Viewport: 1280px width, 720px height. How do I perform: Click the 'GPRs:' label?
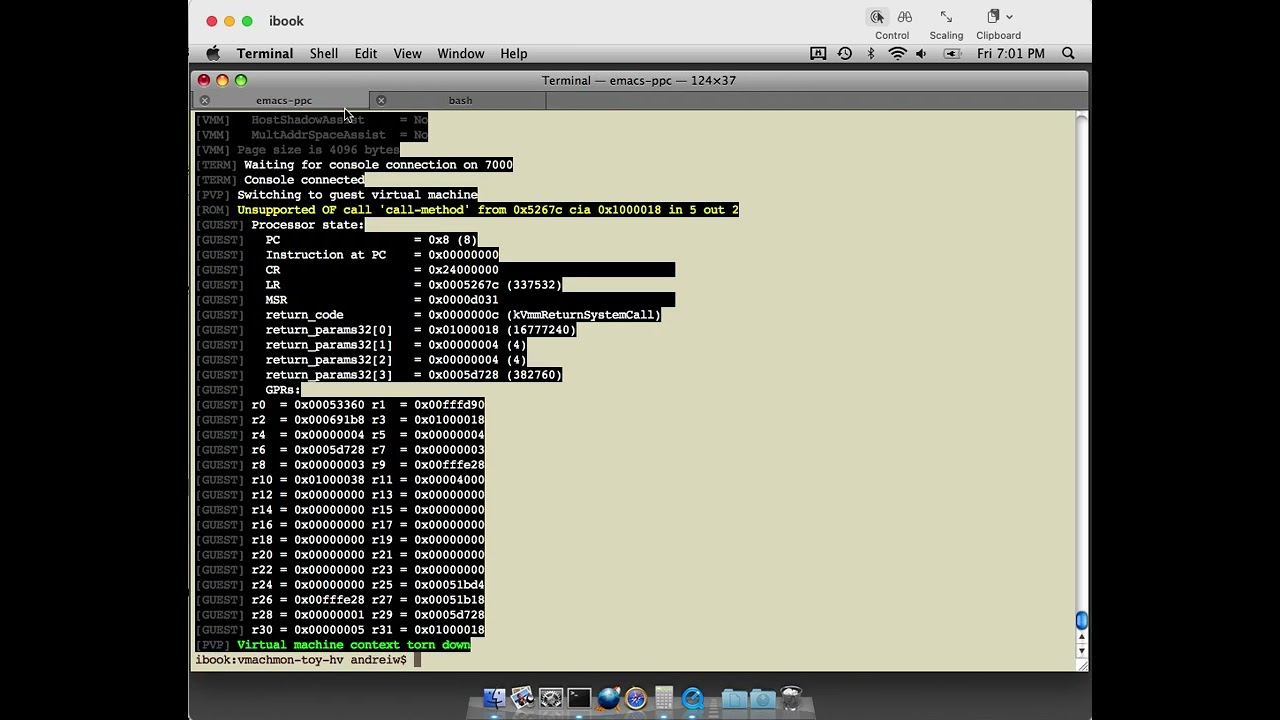coord(283,390)
